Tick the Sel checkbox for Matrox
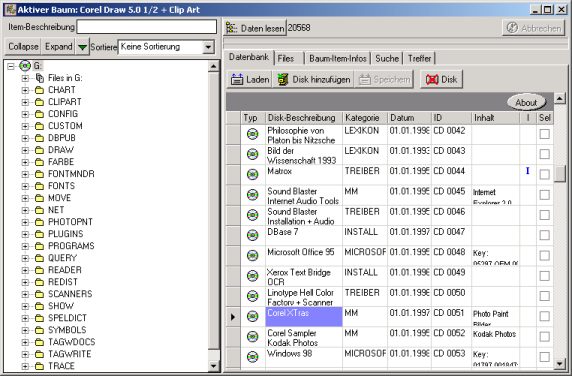Viewport: 572px width, 376px height. pyautogui.click(x=544, y=174)
